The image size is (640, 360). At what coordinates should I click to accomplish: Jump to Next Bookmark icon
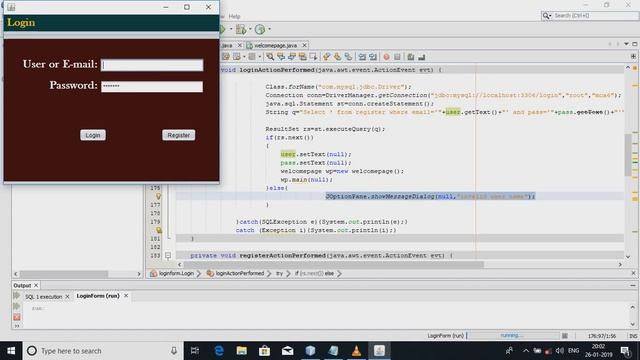[x=337, y=57]
